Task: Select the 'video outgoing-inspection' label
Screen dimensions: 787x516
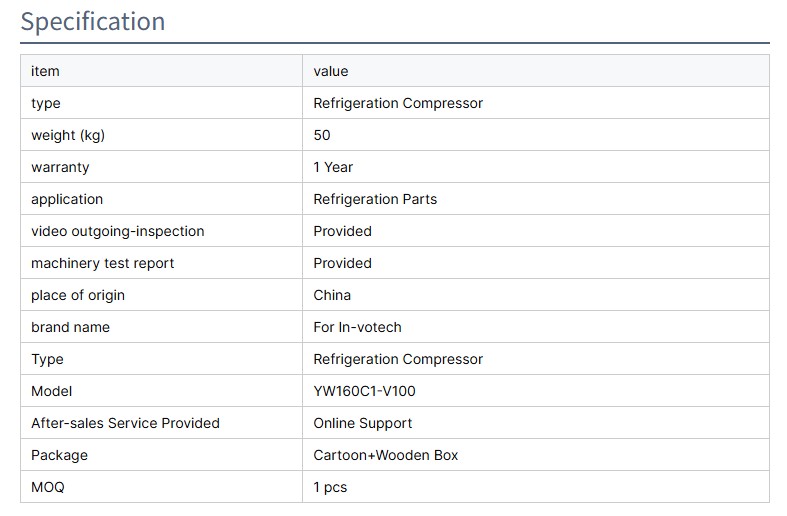Action: tap(117, 231)
